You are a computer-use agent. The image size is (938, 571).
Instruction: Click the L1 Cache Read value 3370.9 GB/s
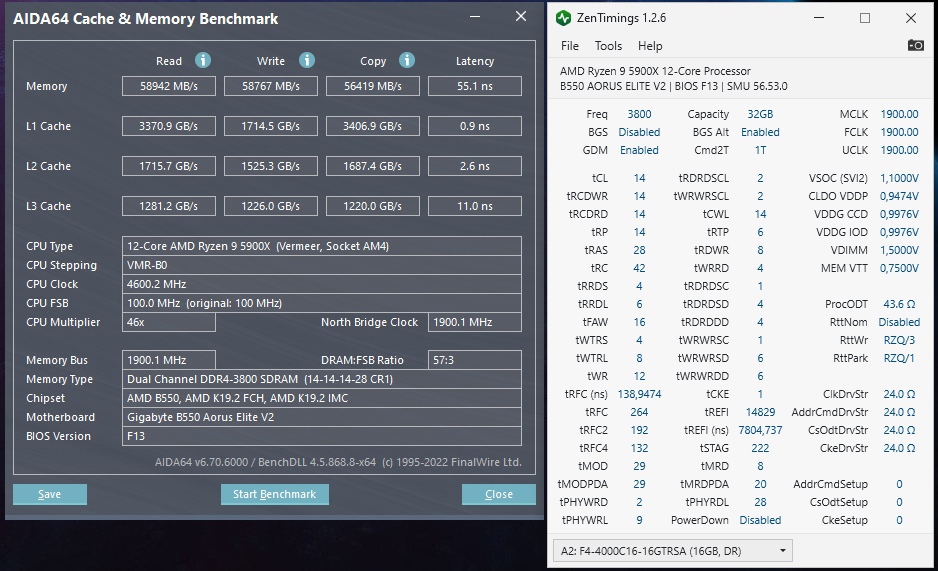tap(169, 126)
